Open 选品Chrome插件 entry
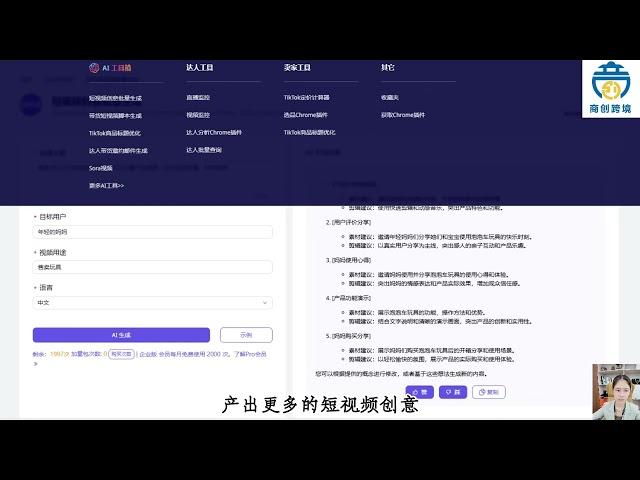 (306, 115)
